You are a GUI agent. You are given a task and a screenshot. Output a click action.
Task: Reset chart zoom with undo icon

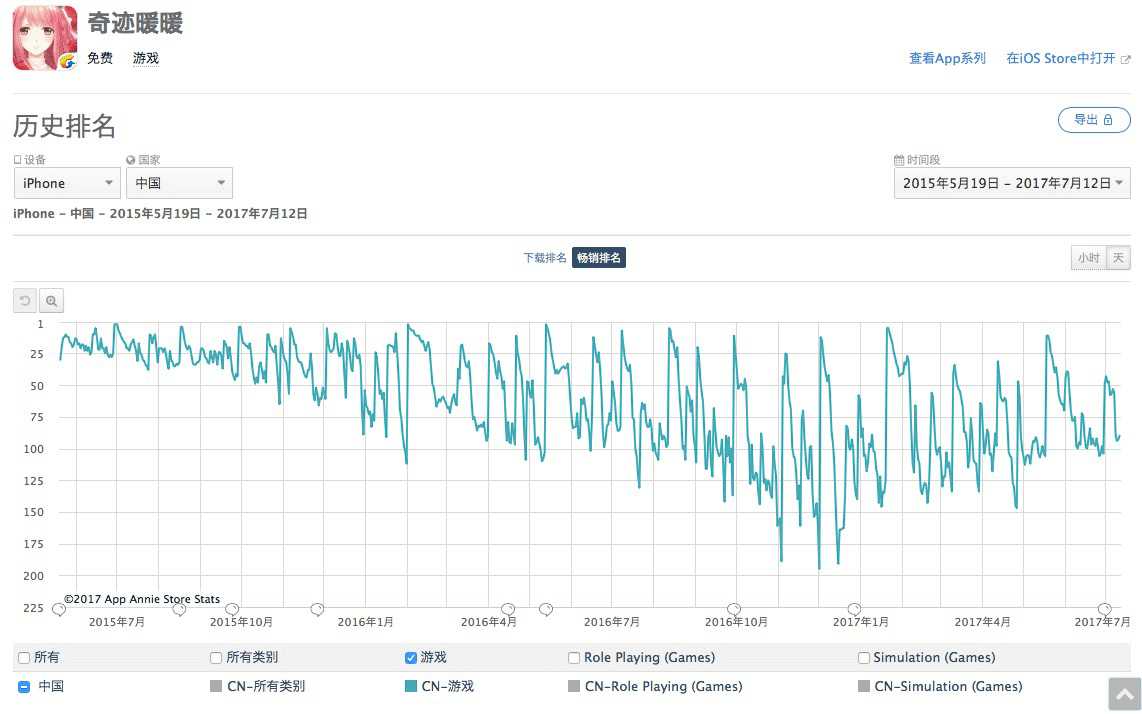coord(25,300)
